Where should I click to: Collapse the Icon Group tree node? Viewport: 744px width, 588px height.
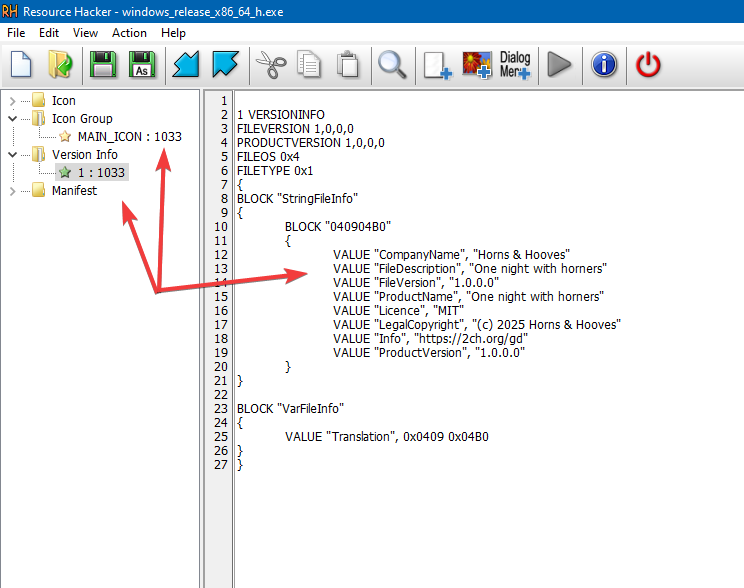click(x=13, y=119)
